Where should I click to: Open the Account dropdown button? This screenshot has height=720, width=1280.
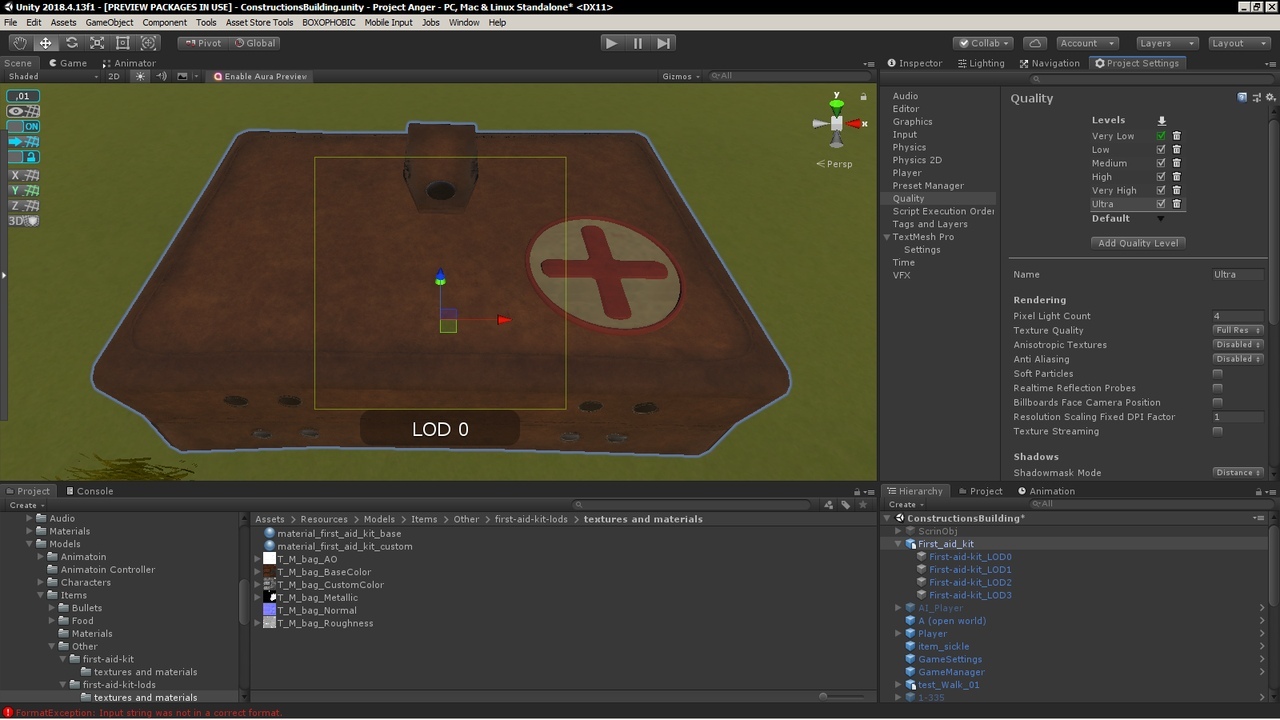tap(1087, 43)
